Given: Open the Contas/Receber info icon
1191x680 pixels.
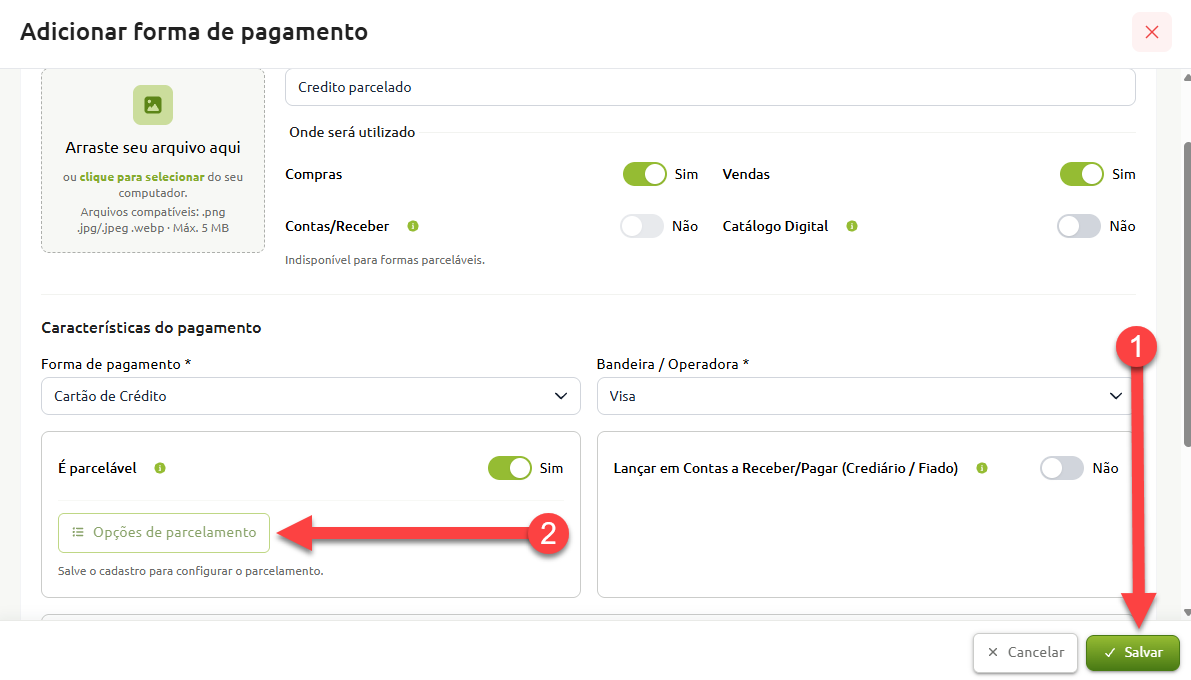Looking at the screenshot, I should point(413,226).
